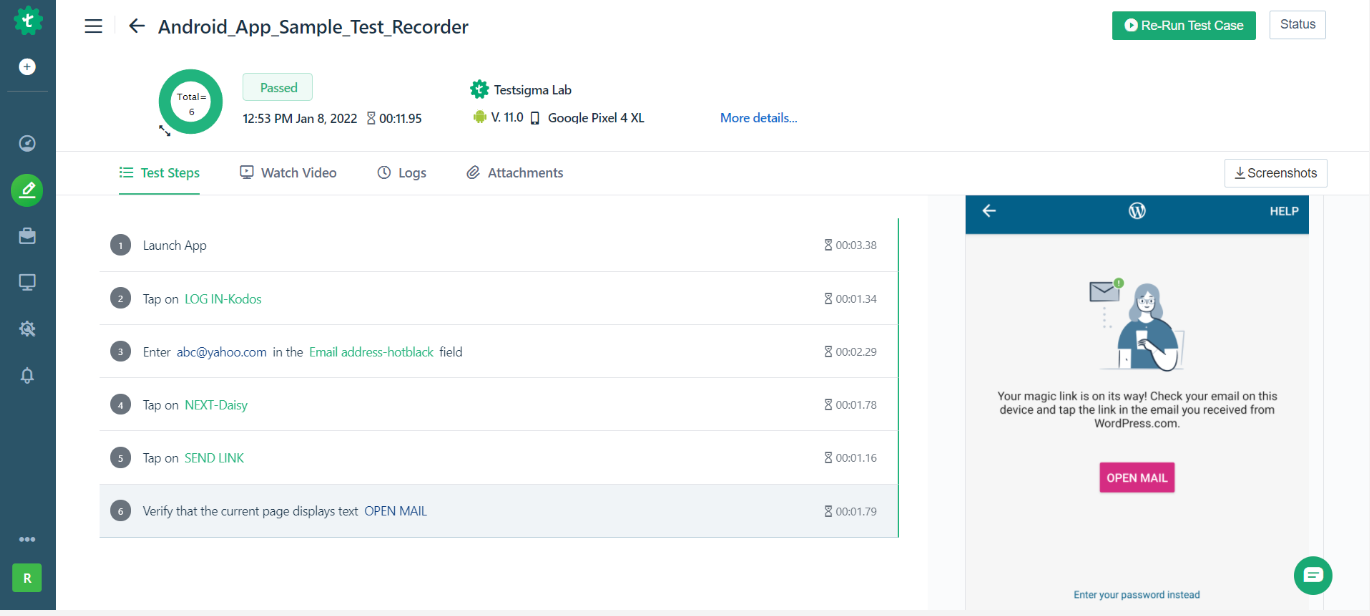
Task: Select the green pencil edit icon in sidebar
Action: 27,190
